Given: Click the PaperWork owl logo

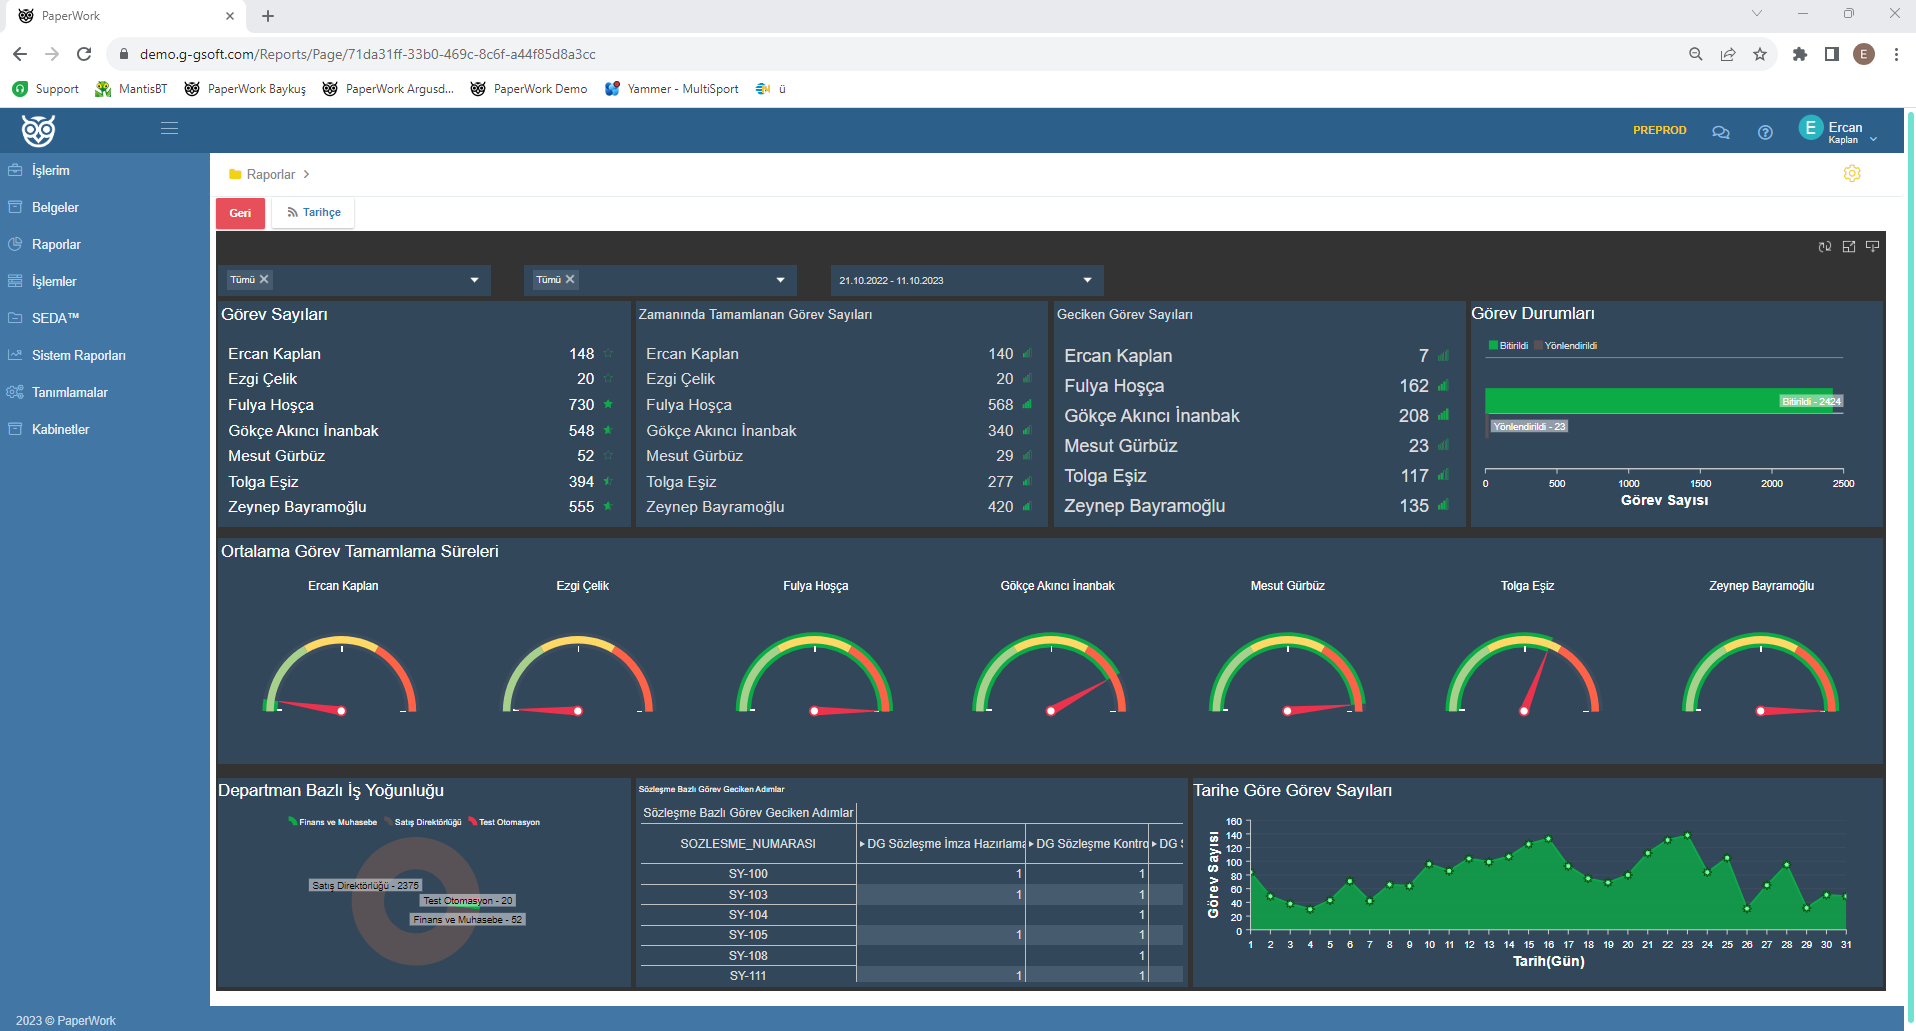Looking at the screenshot, I should tap(39, 130).
